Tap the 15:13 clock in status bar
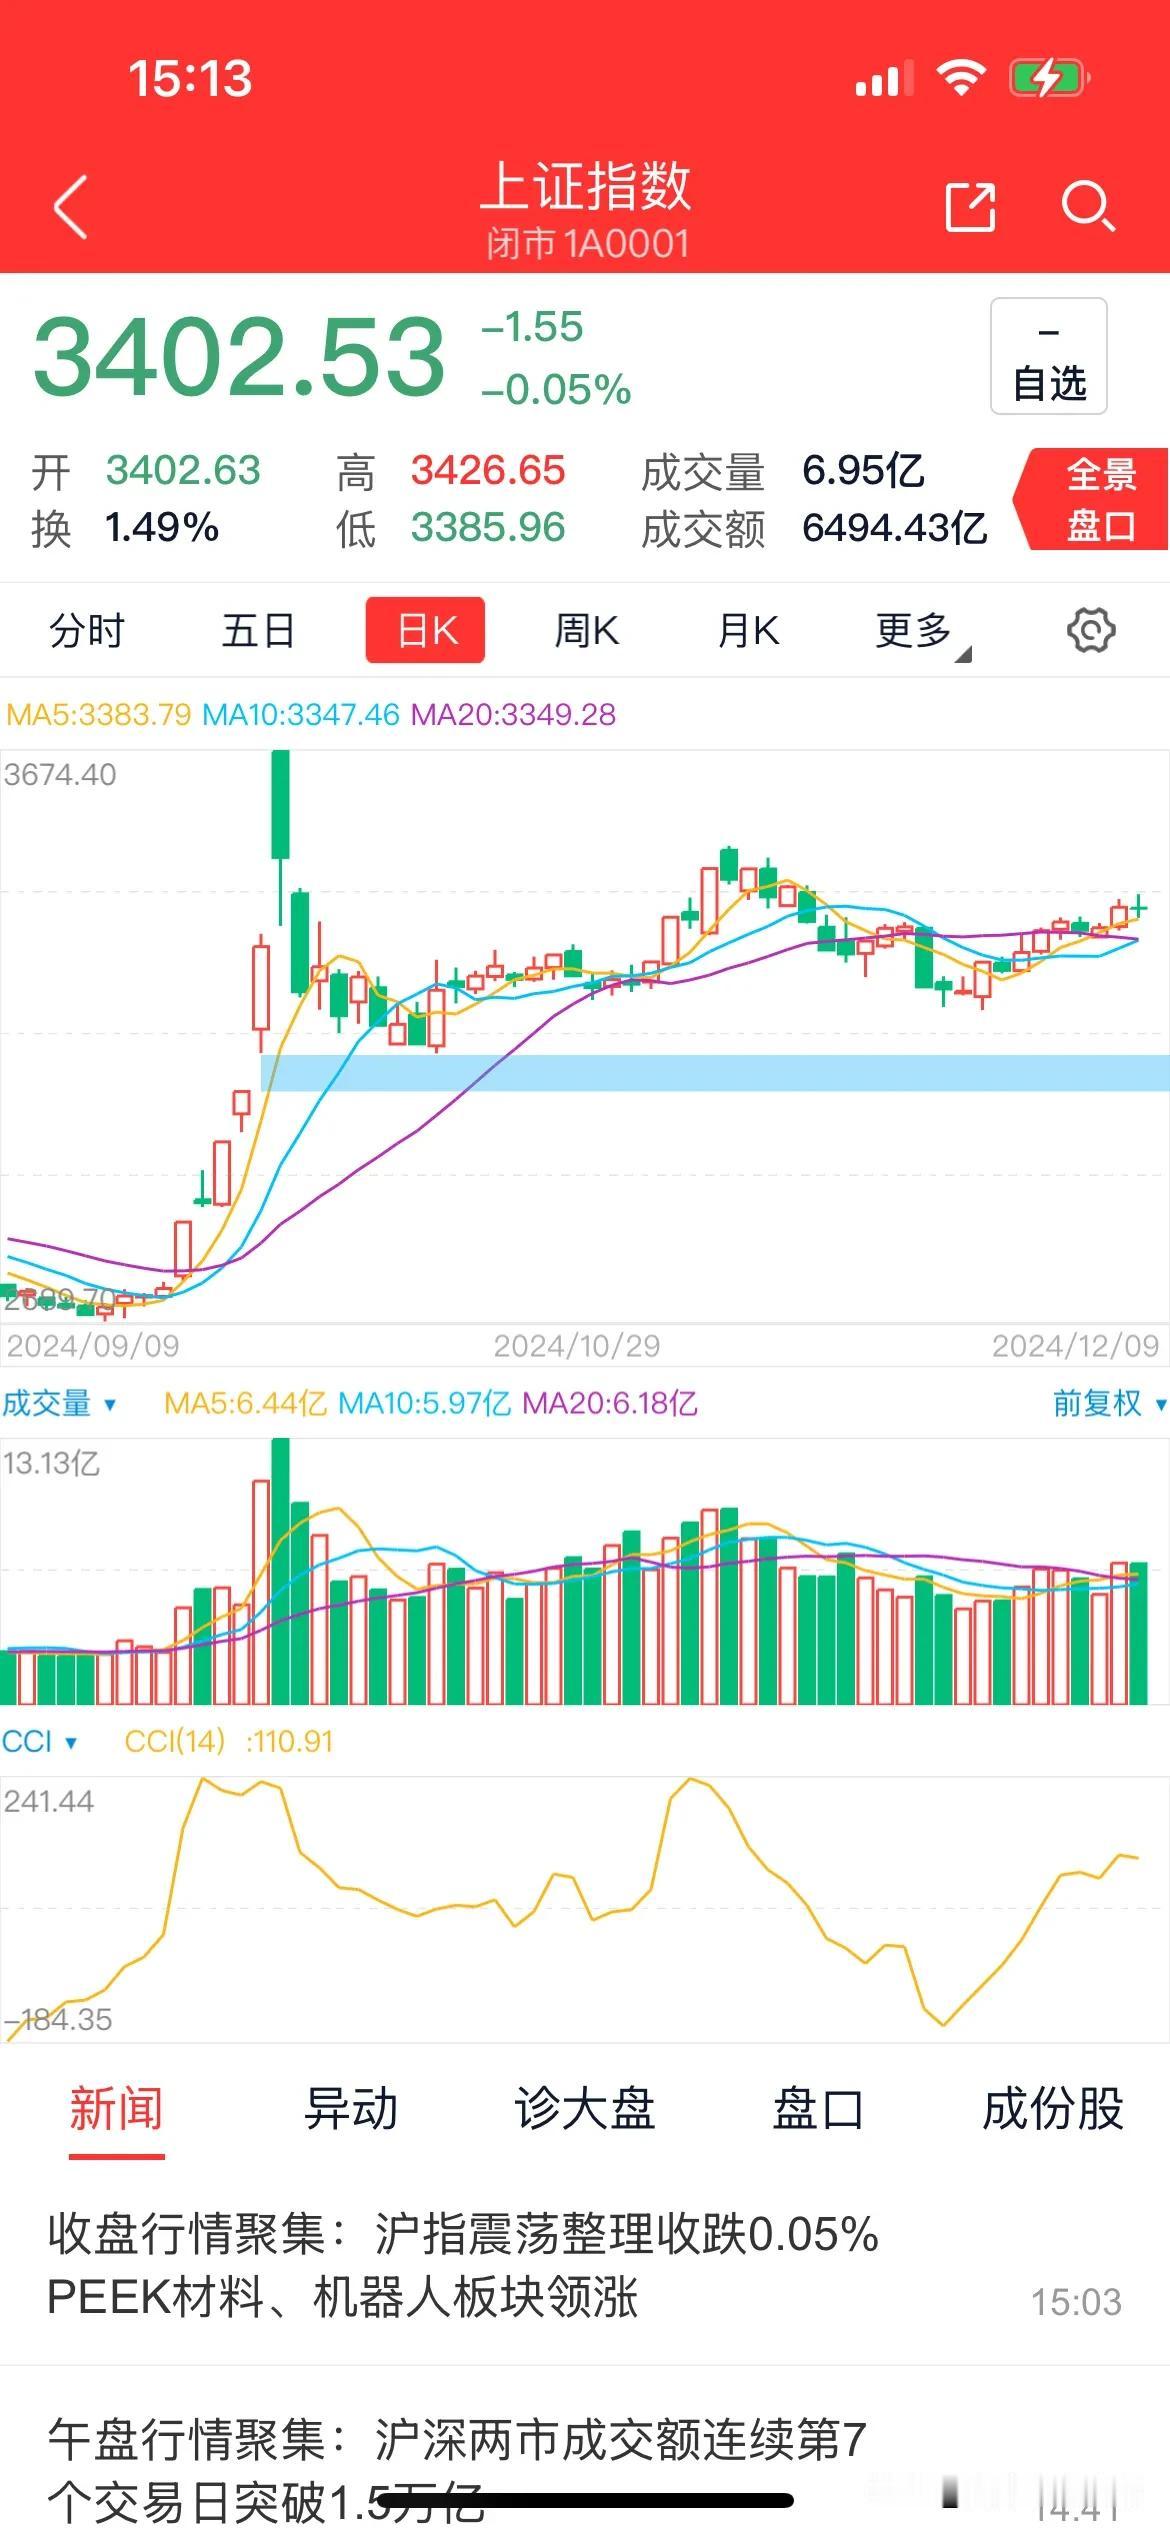 pyautogui.click(x=190, y=79)
